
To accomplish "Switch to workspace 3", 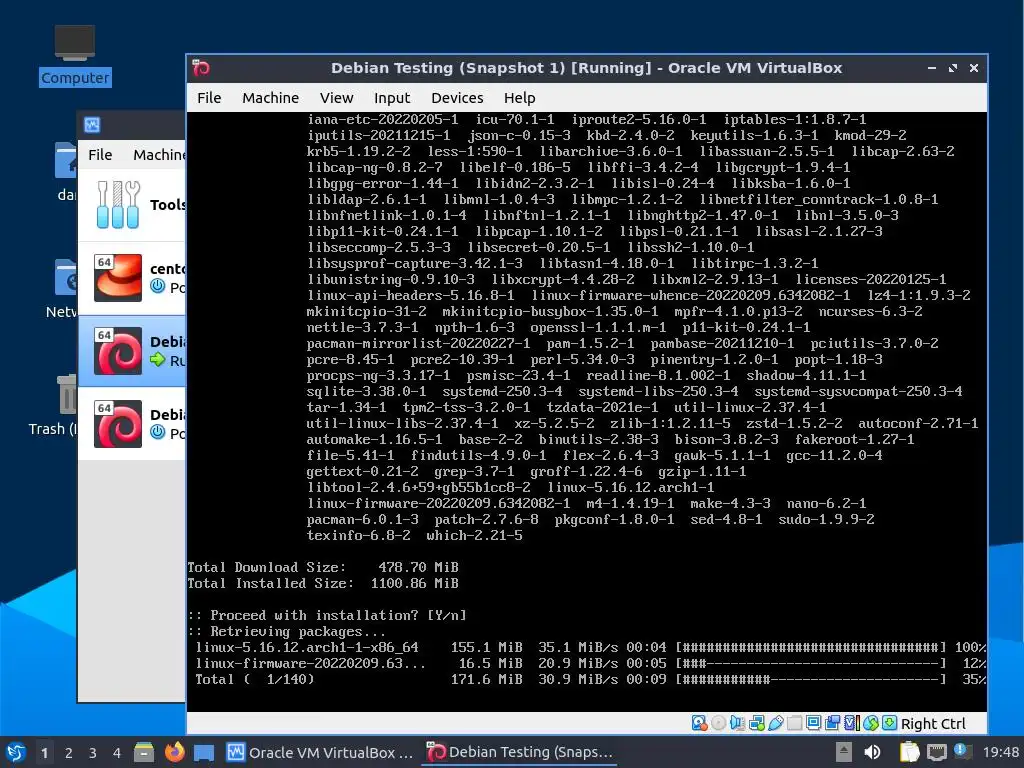I will click(x=93, y=752).
